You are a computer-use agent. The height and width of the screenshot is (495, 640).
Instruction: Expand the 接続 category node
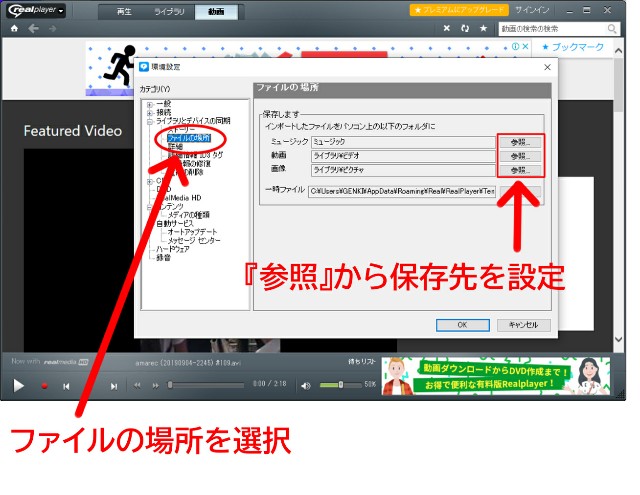(x=149, y=113)
